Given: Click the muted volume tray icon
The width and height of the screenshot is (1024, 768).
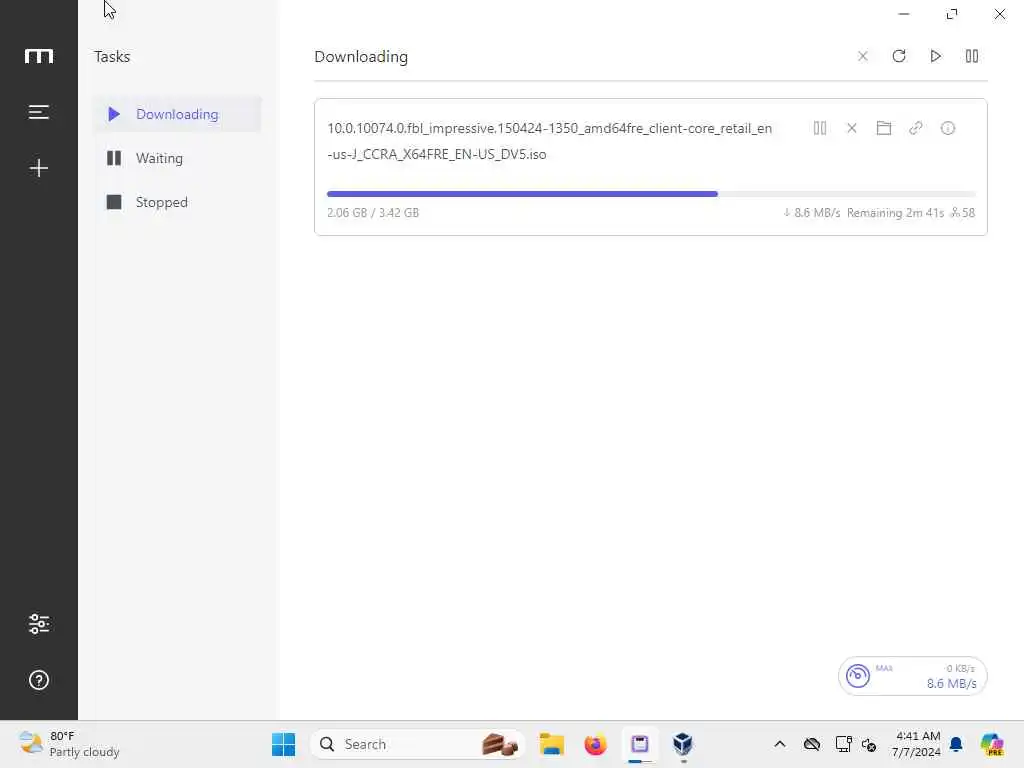Looking at the screenshot, I should [869, 744].
